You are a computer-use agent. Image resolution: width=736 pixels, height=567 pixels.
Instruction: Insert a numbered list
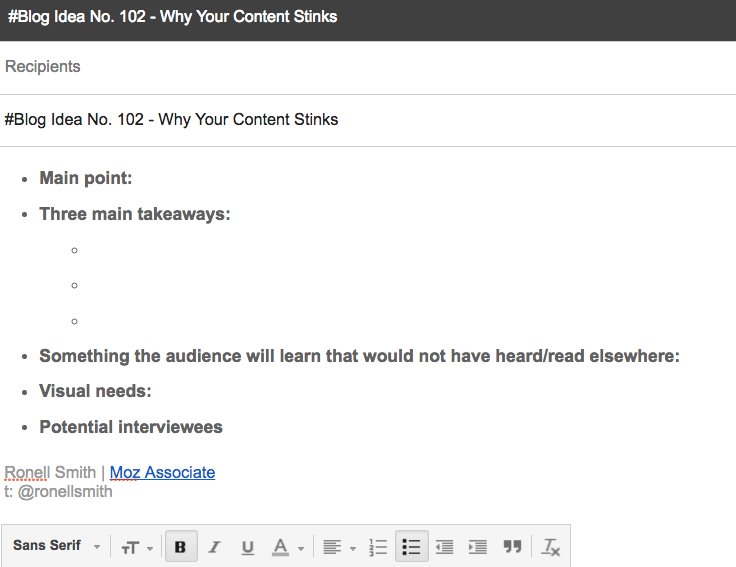click(378, 547)
